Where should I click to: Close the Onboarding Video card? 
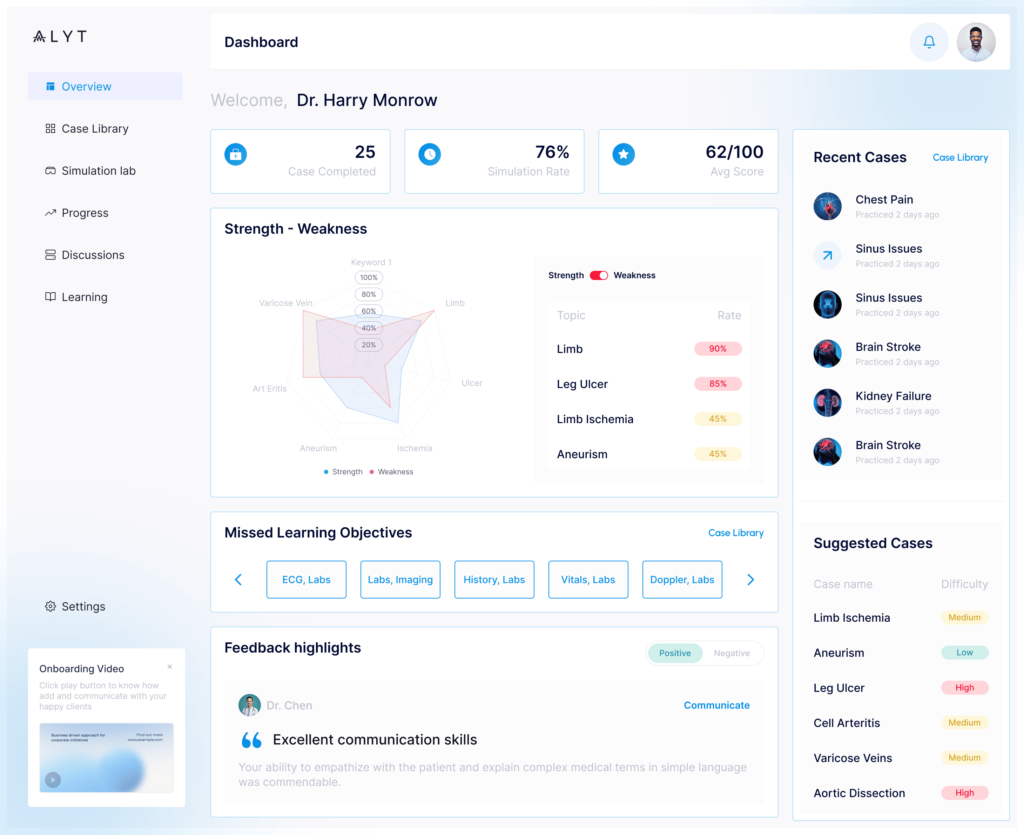coord(170,667)
